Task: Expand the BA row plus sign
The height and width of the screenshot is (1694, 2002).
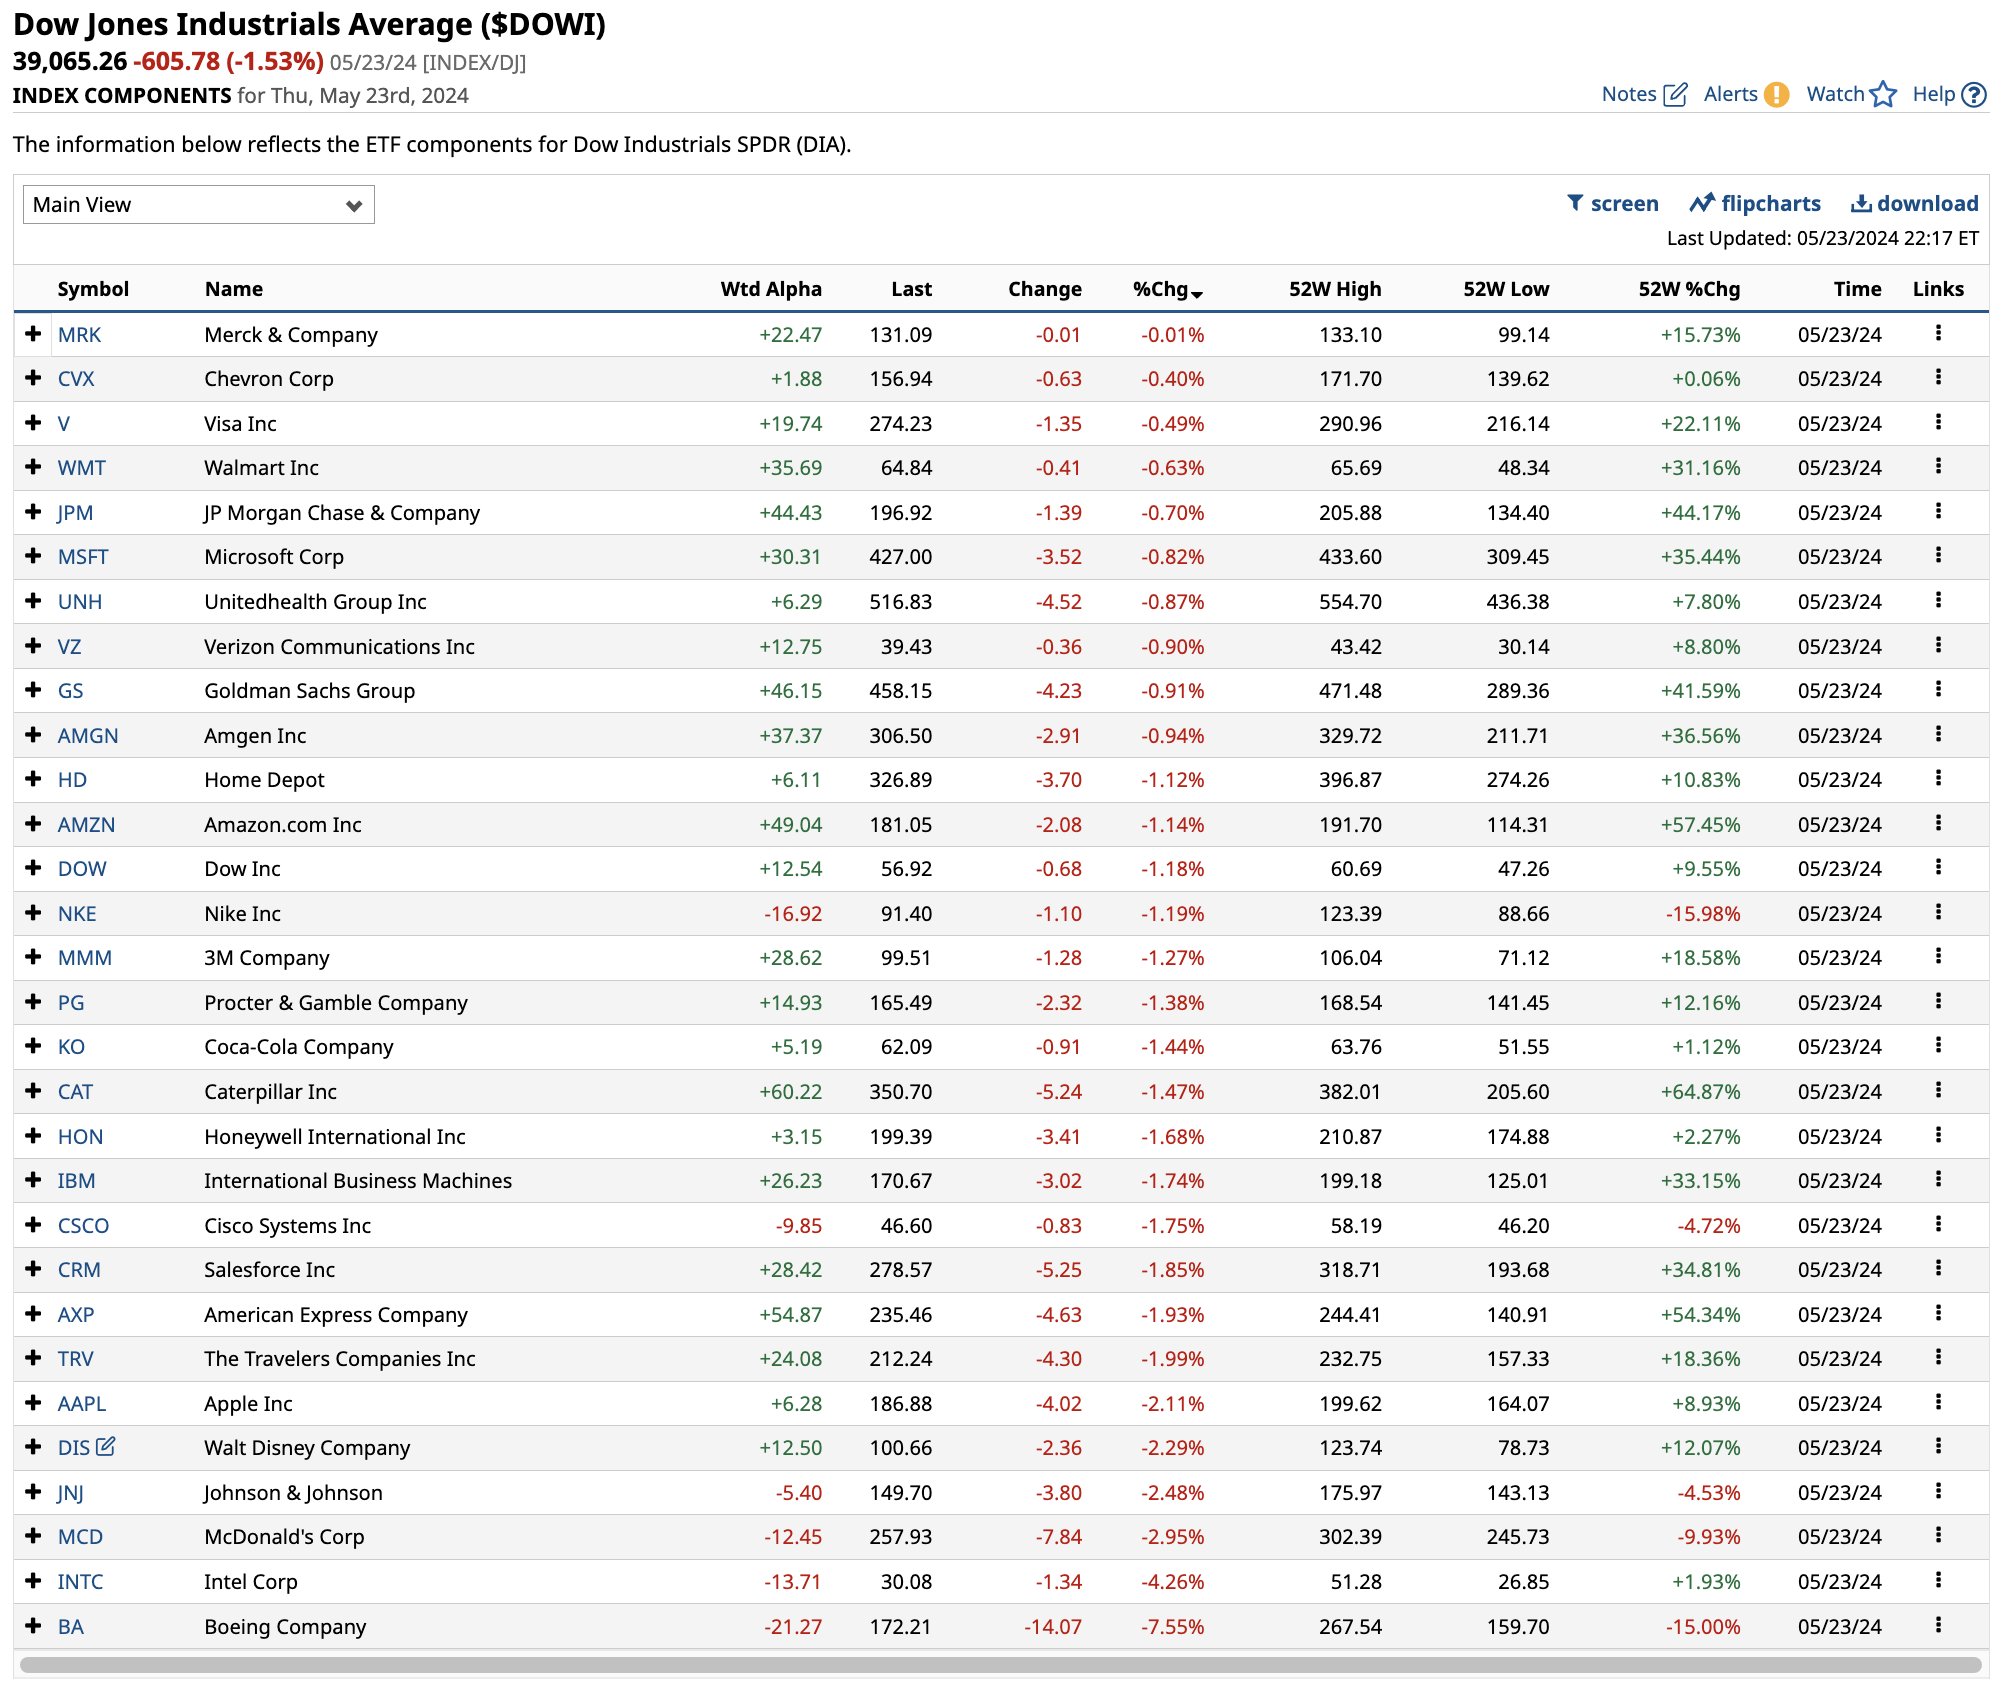Action: tap(33, 1625)
